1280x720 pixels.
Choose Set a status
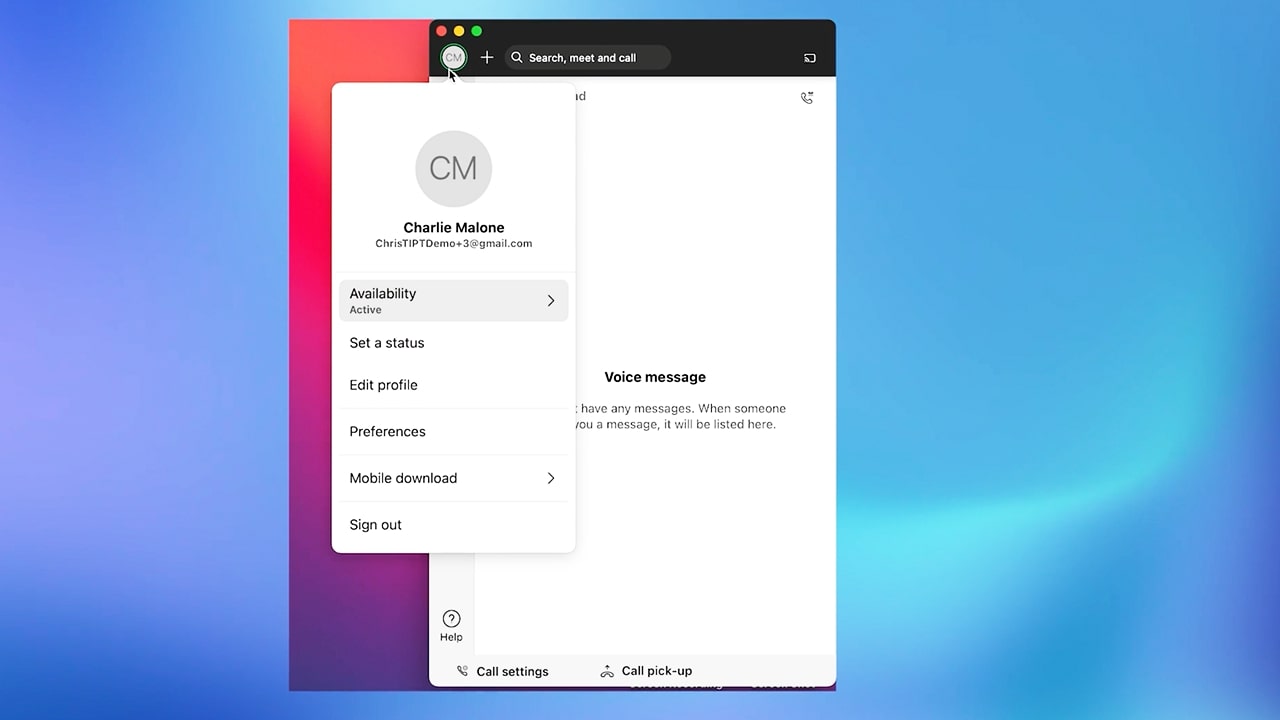pos(387,343)
